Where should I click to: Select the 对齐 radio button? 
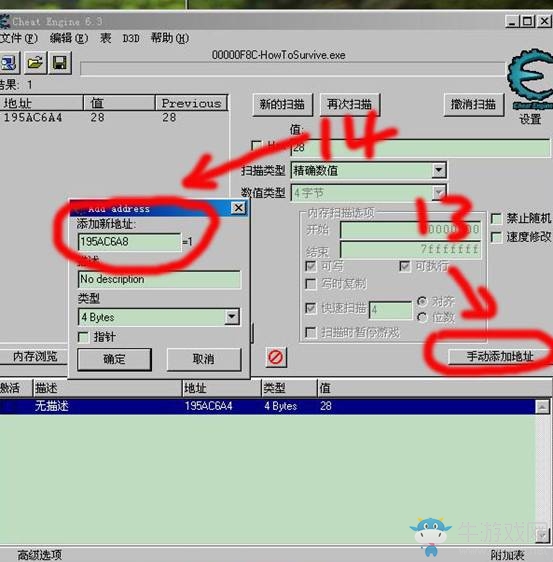coord(423,301)
